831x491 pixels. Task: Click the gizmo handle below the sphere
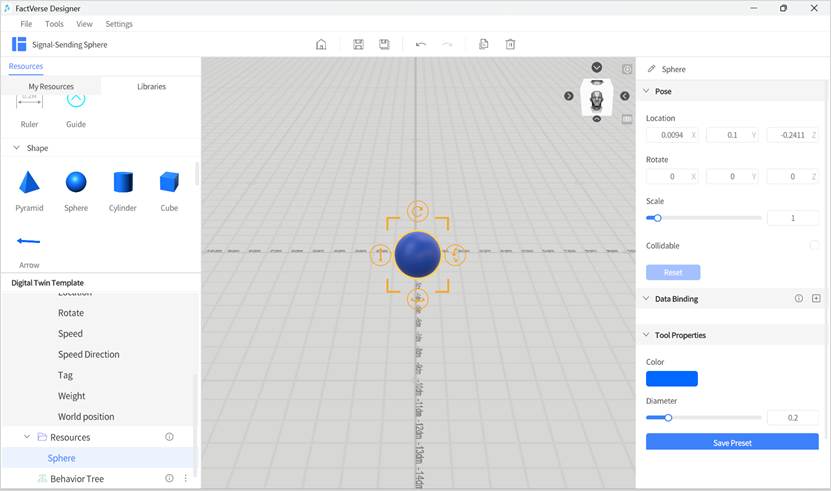(418, 299)
